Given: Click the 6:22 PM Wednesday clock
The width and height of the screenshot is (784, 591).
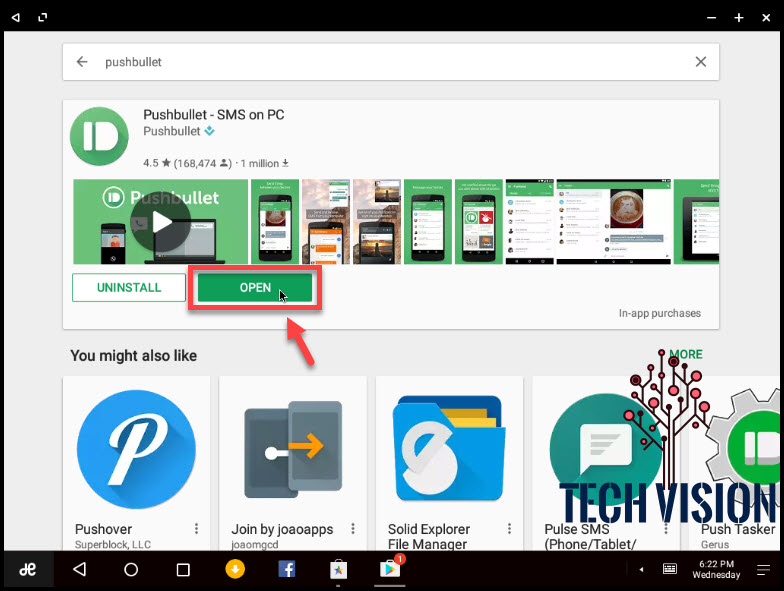Looking at the screenshot, I should coord(716,569).
